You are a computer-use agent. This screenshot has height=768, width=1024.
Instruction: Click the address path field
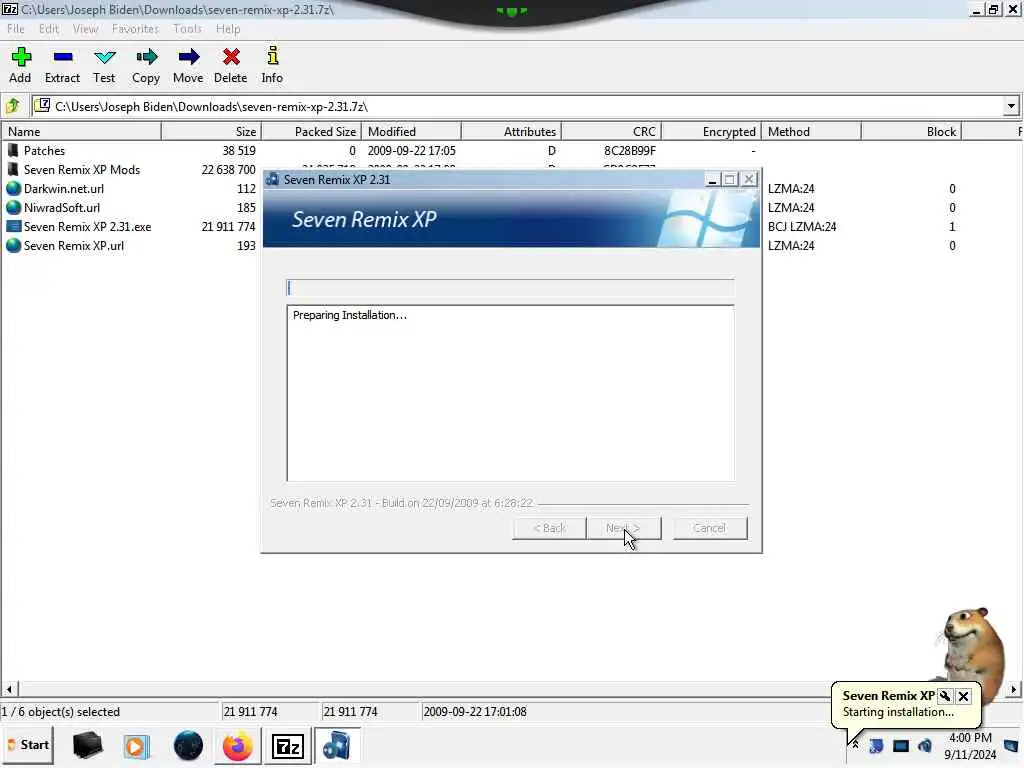tap(517, 106)
